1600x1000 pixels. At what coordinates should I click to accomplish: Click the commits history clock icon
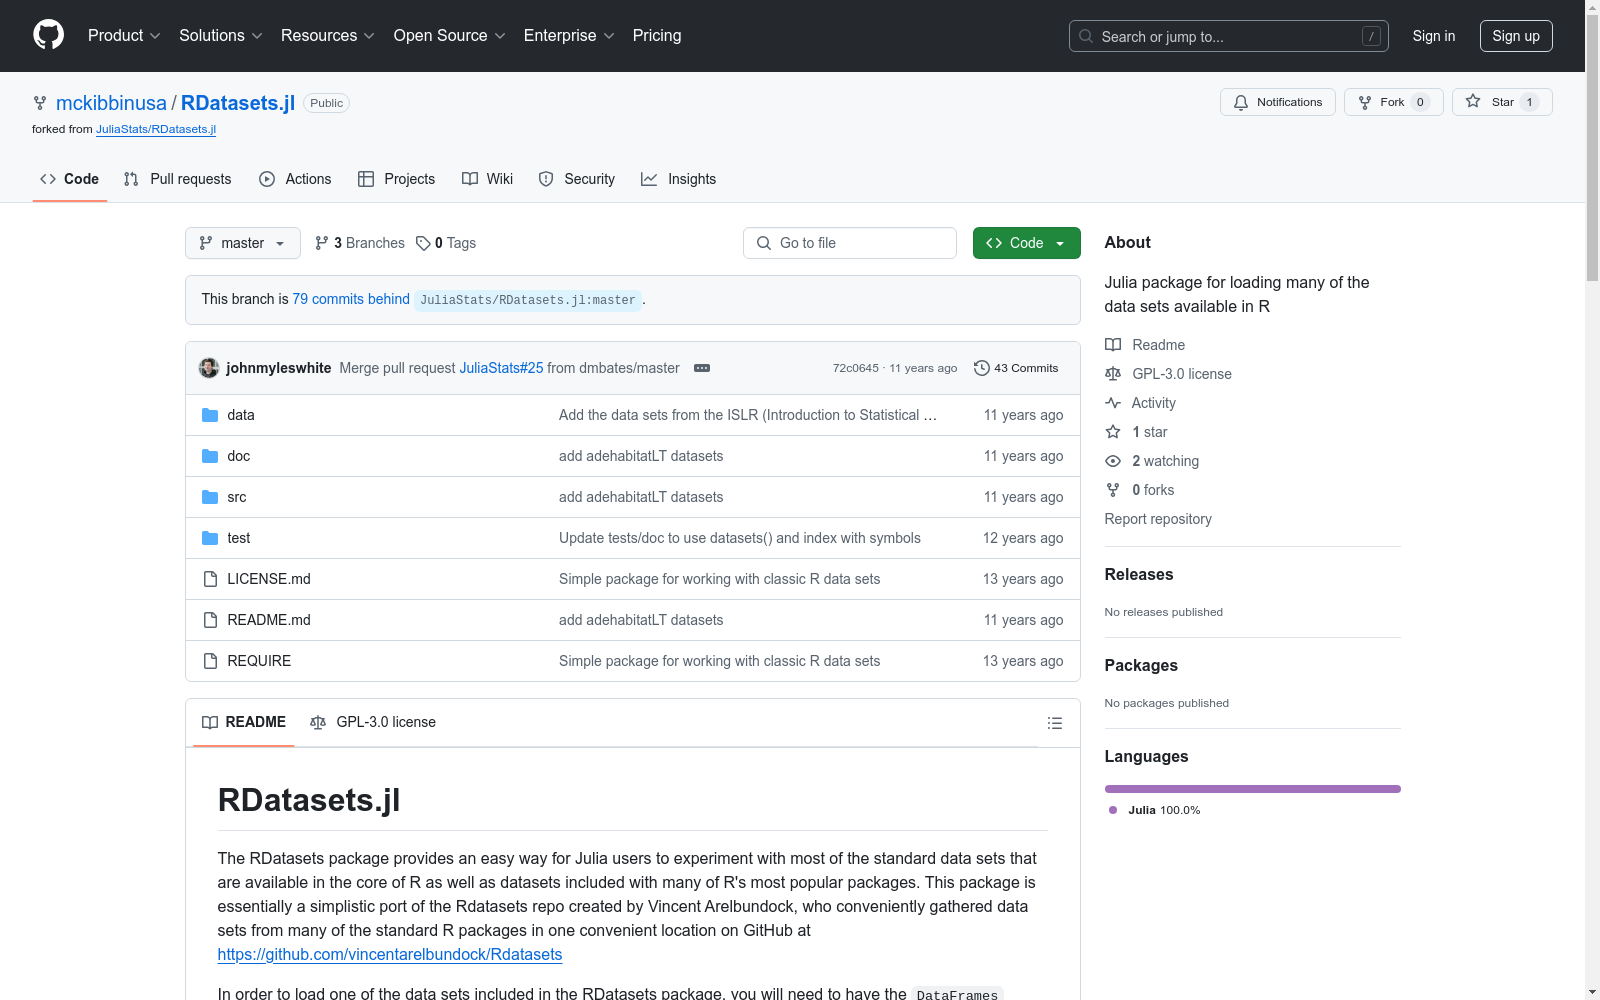pyautogui.click(x=982, y=368)
